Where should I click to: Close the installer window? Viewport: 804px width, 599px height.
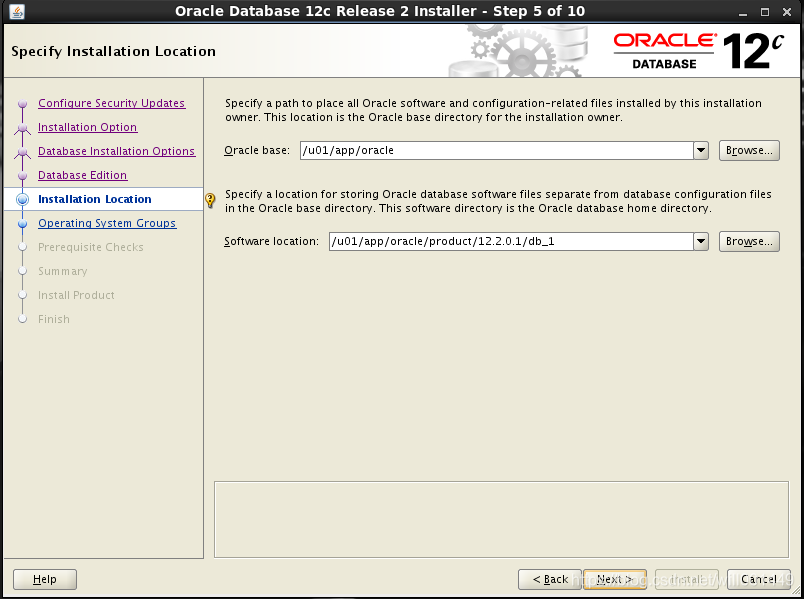pyautogui.click(x=787, y=12)
